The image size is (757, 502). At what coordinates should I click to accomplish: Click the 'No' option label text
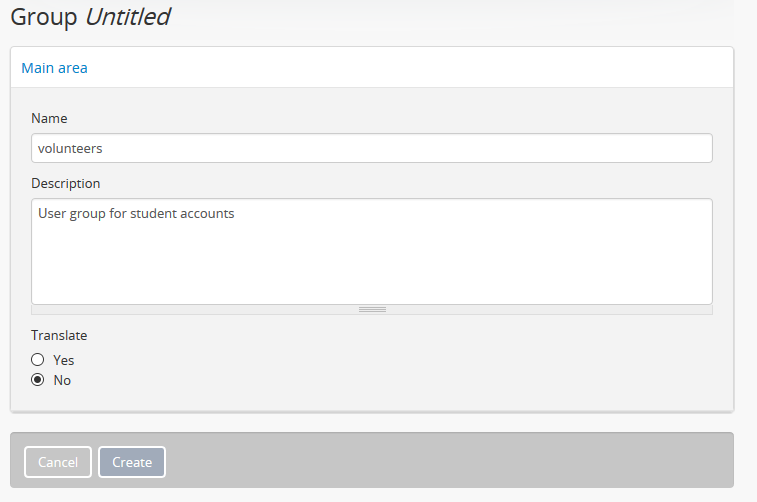[62, 380]
